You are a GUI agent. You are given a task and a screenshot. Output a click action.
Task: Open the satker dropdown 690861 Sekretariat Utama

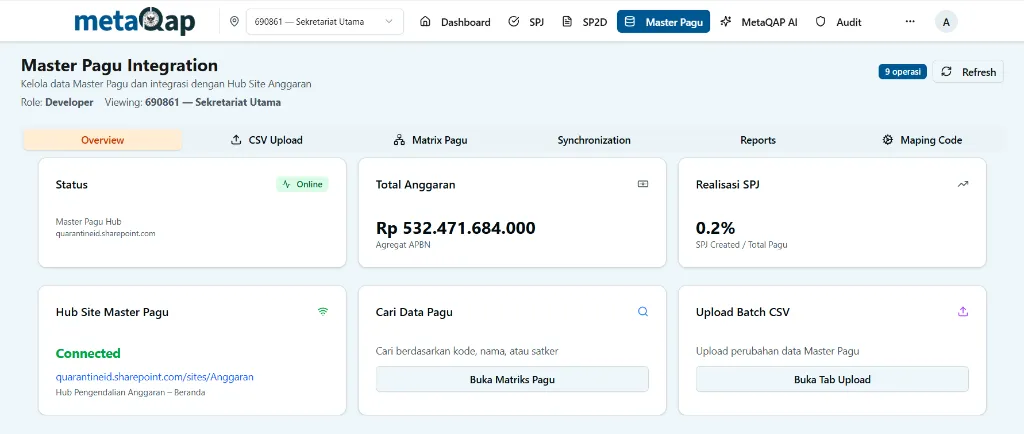tap(325, 22)
